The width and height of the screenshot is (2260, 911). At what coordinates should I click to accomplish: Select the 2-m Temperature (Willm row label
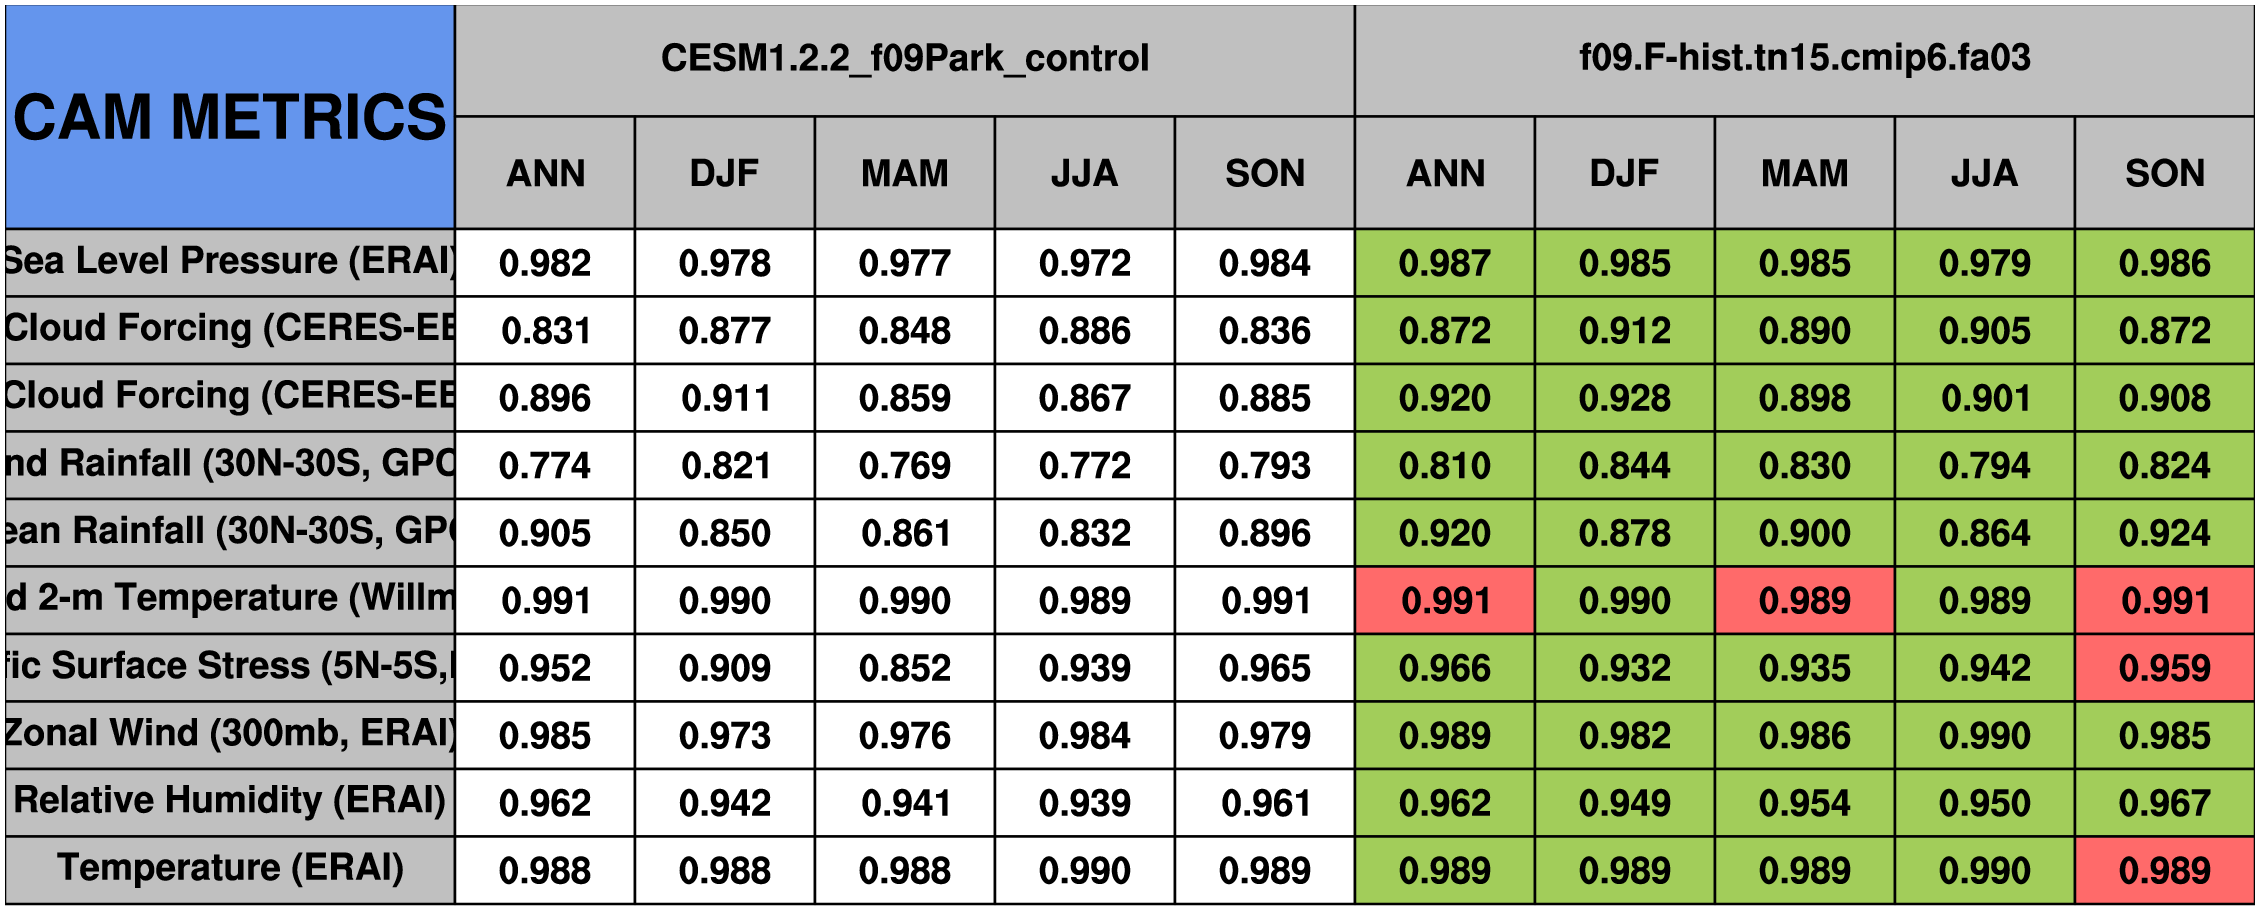(230, 599)
